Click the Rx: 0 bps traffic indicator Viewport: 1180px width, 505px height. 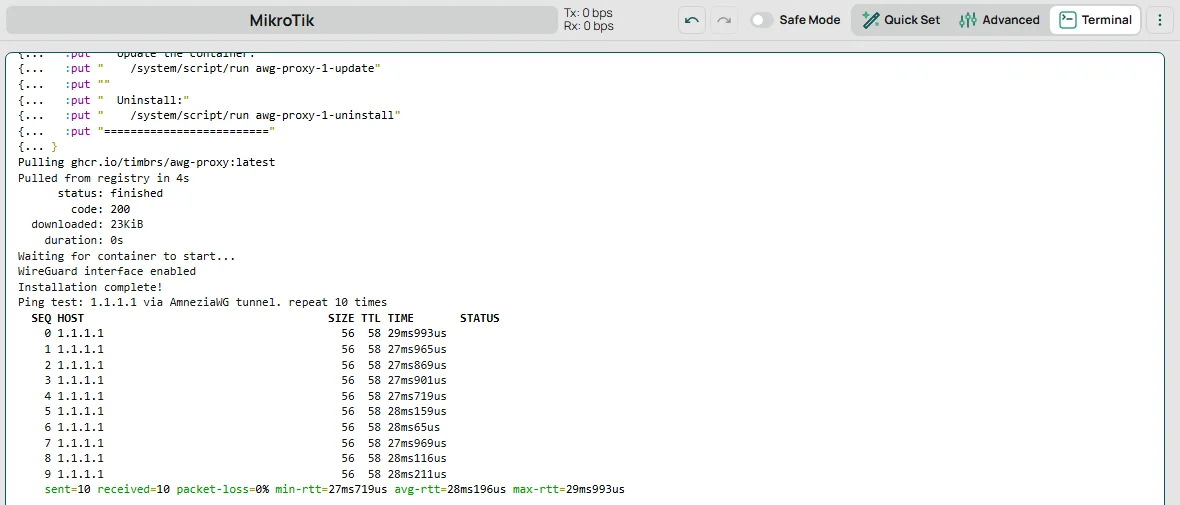coord(588,26)
